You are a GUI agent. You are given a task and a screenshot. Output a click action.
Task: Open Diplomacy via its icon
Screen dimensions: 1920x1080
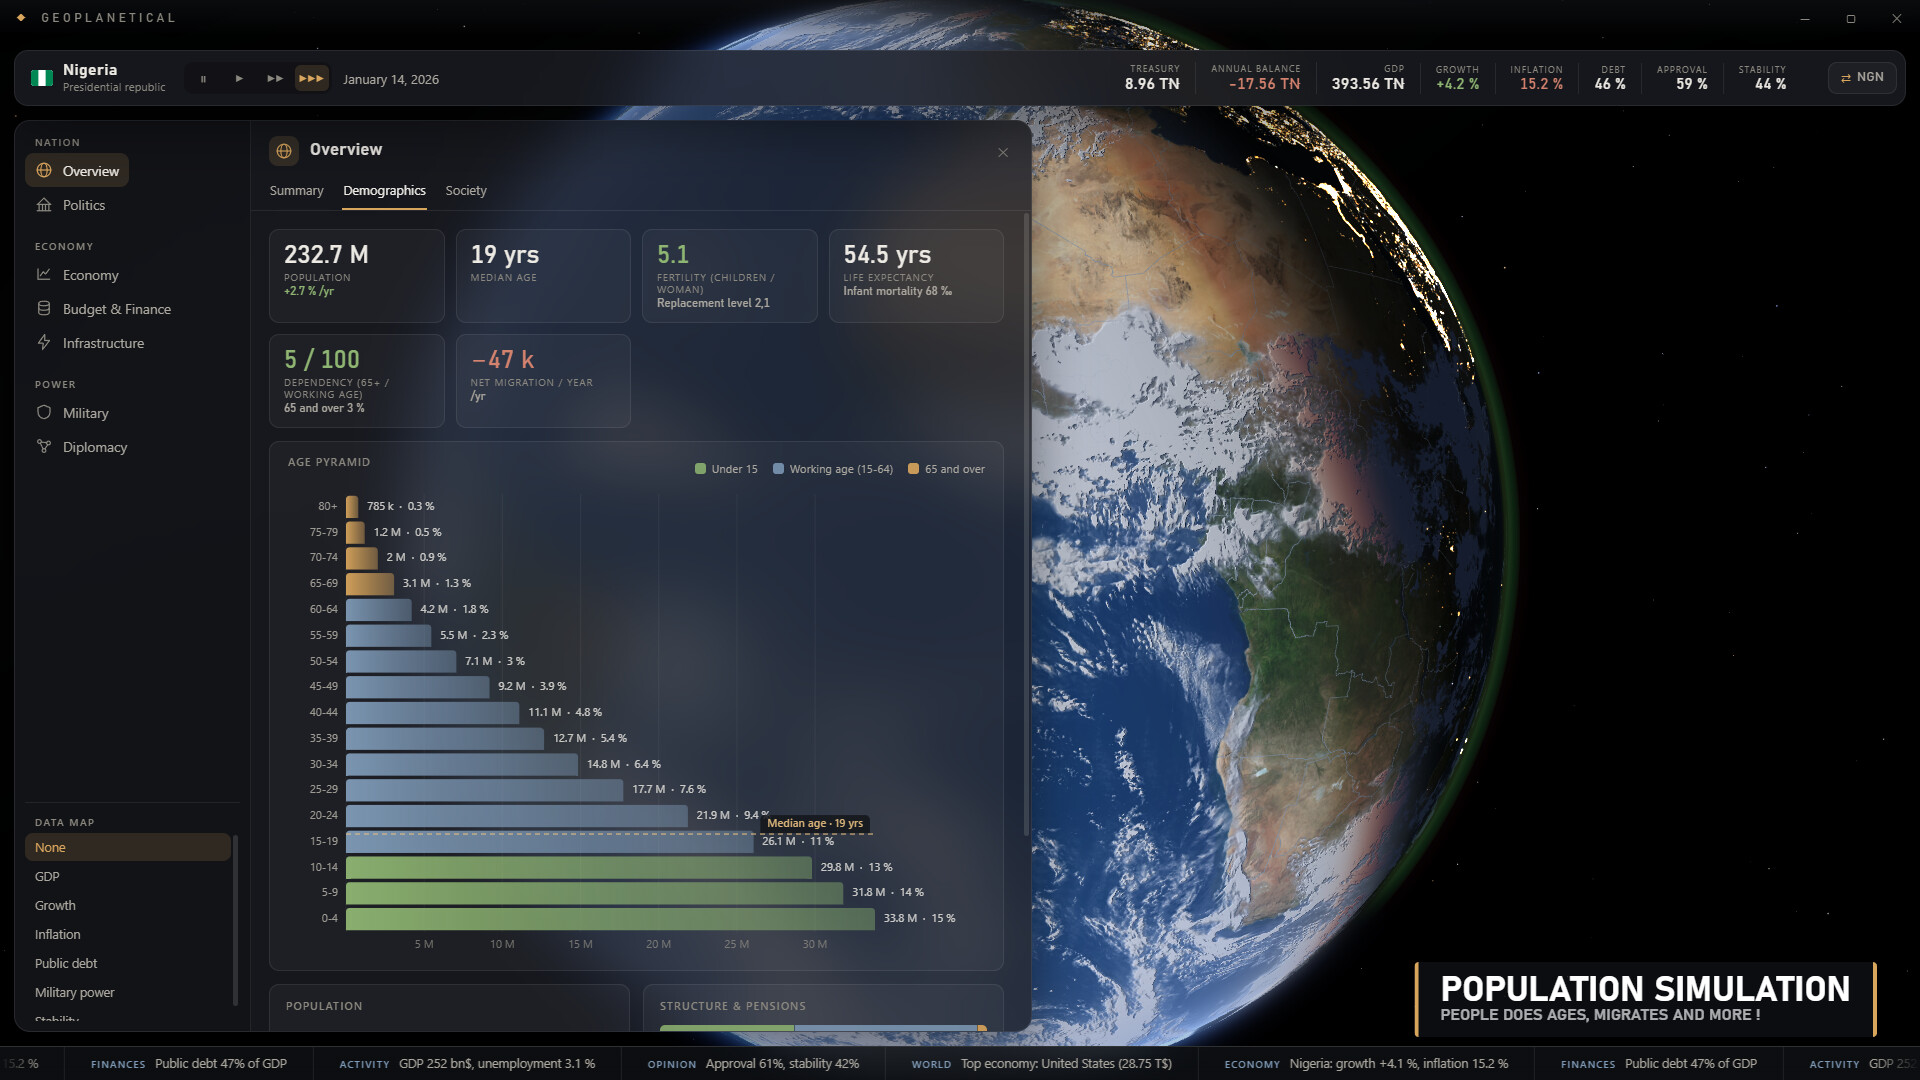coord(44,447)
